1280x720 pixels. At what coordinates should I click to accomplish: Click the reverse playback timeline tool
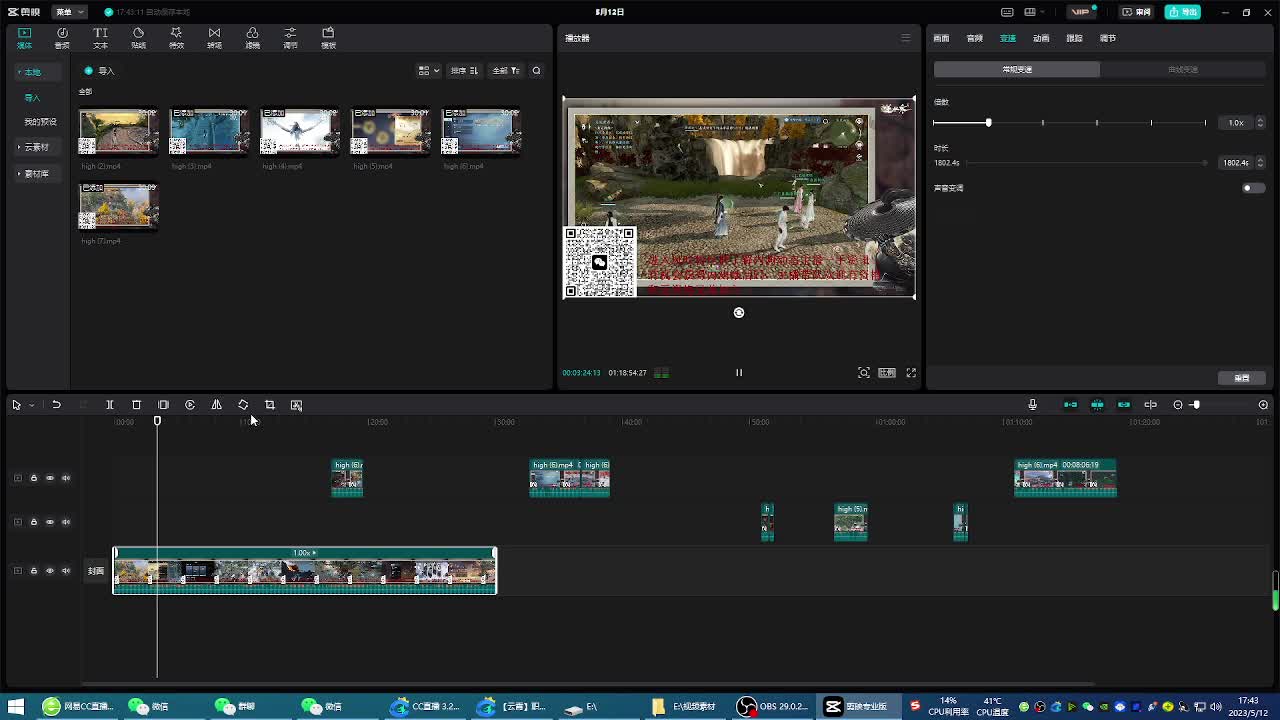[190, 405]
